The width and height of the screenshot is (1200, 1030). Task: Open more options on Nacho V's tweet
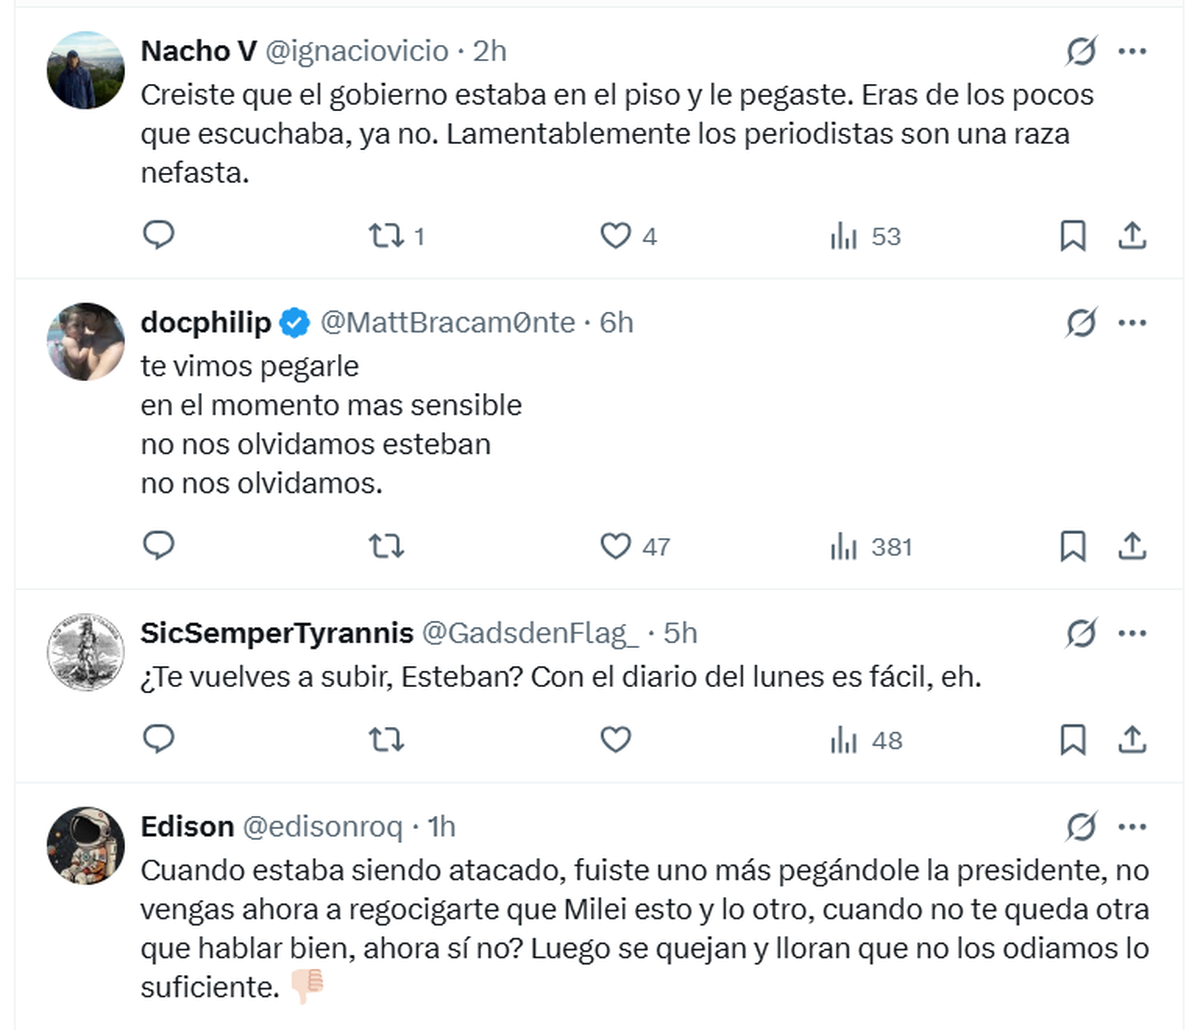[x=1132, y=51]
